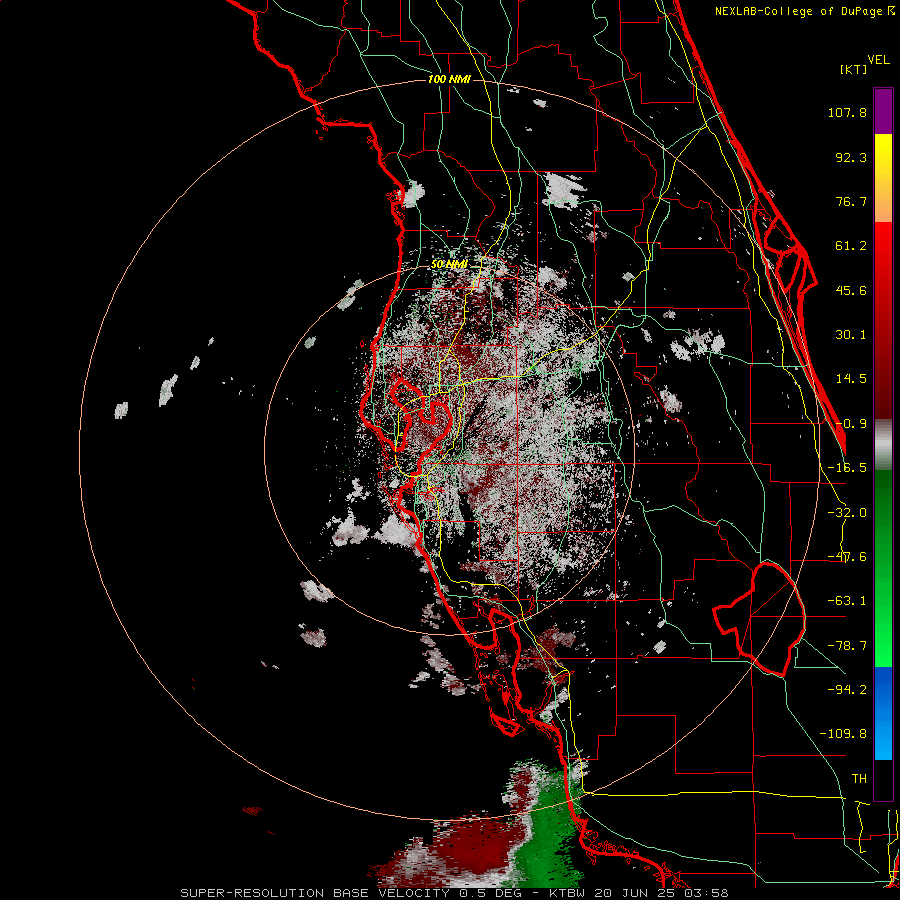The image size is (900, 900).
Task: Click the -47.6 value on the velocity scale
Action: point(847,557)
